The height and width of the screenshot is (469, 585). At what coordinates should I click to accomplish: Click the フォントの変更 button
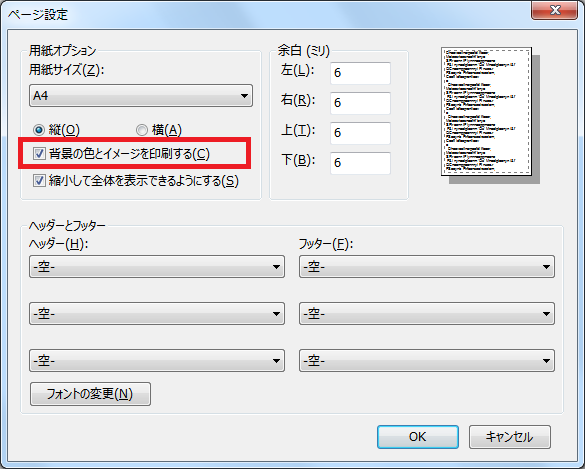click(90, 394)
